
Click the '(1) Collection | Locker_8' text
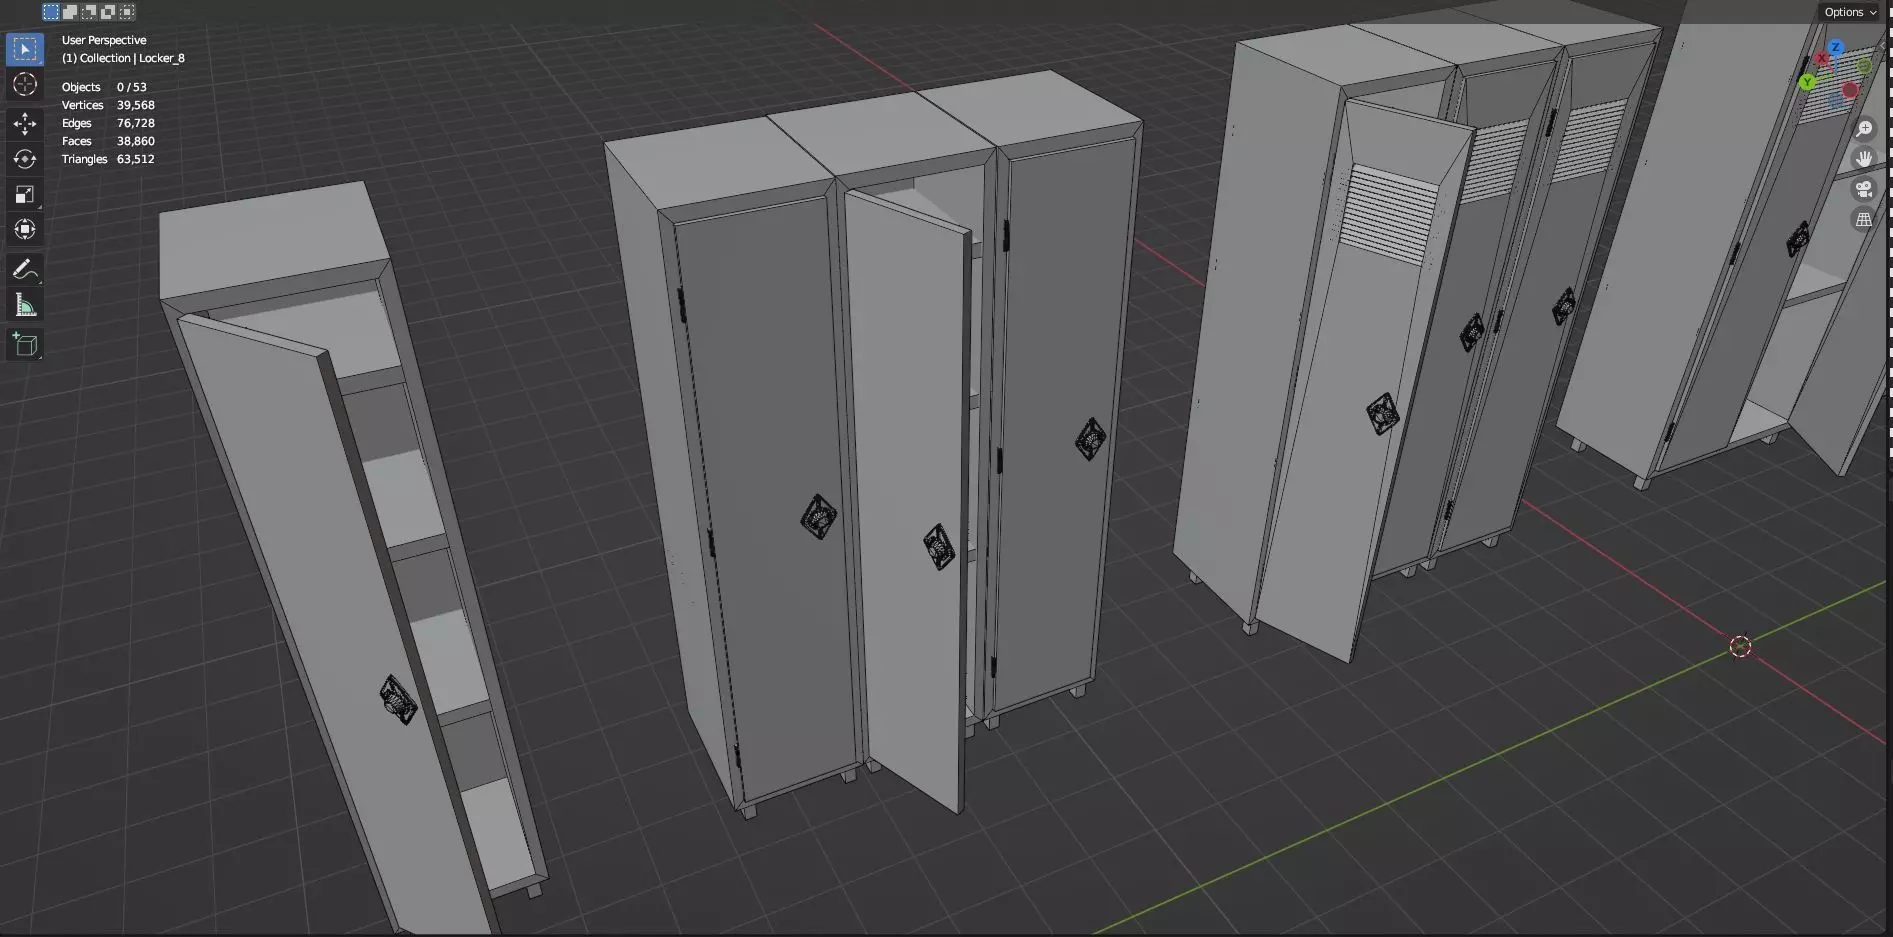[123, 58]
